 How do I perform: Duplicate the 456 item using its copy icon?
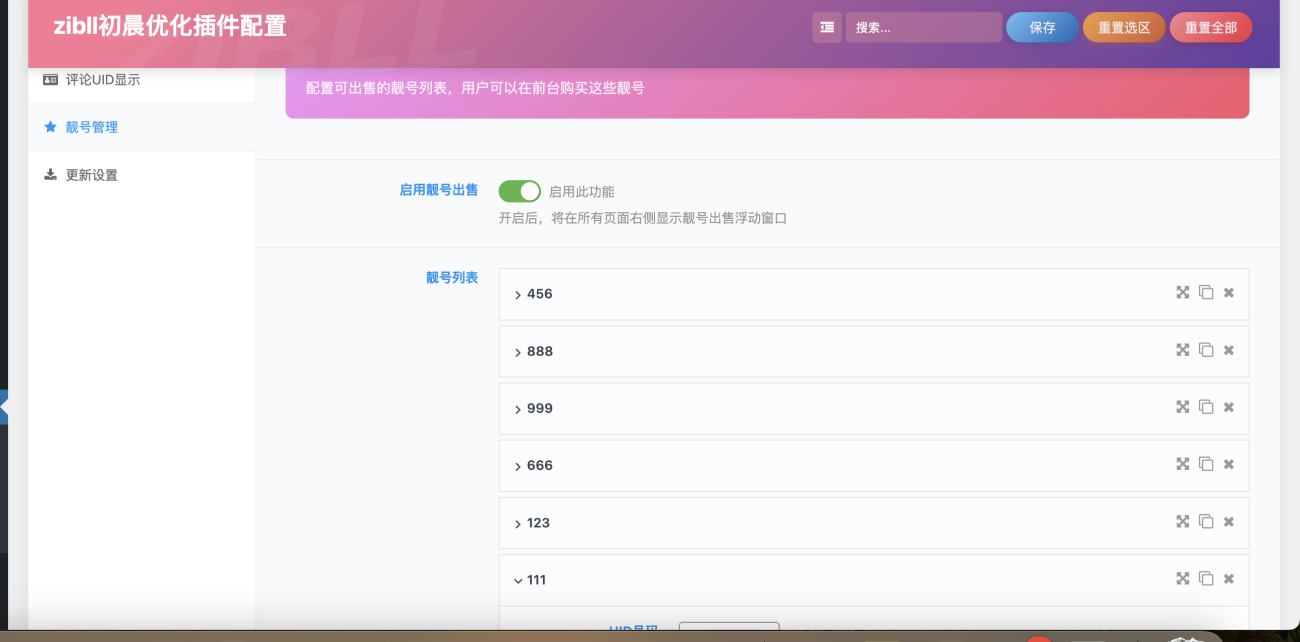pyautogui.click(x=1205, y=293)
